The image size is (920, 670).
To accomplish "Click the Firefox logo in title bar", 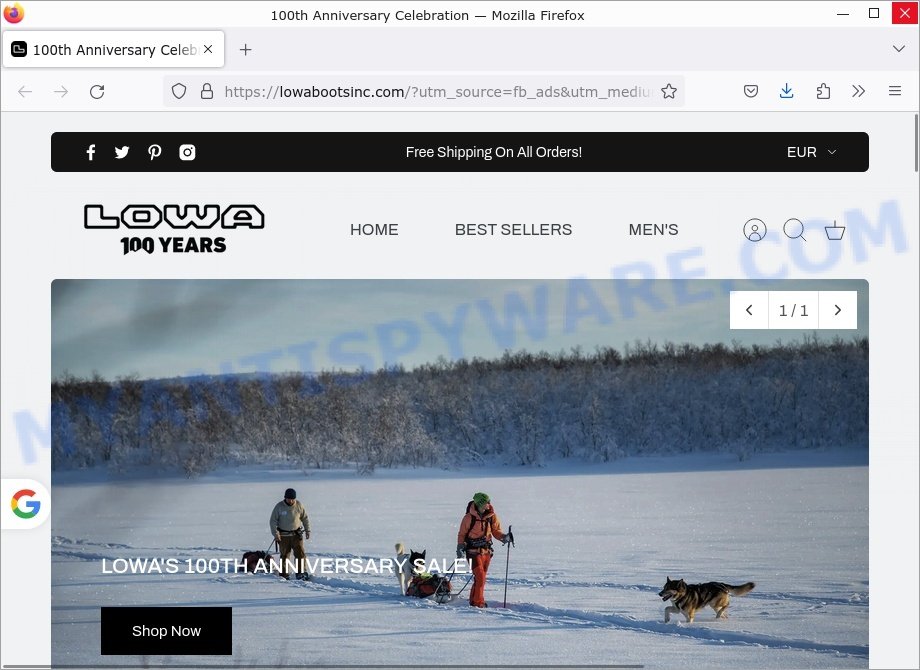I will [x=13, y=13].
